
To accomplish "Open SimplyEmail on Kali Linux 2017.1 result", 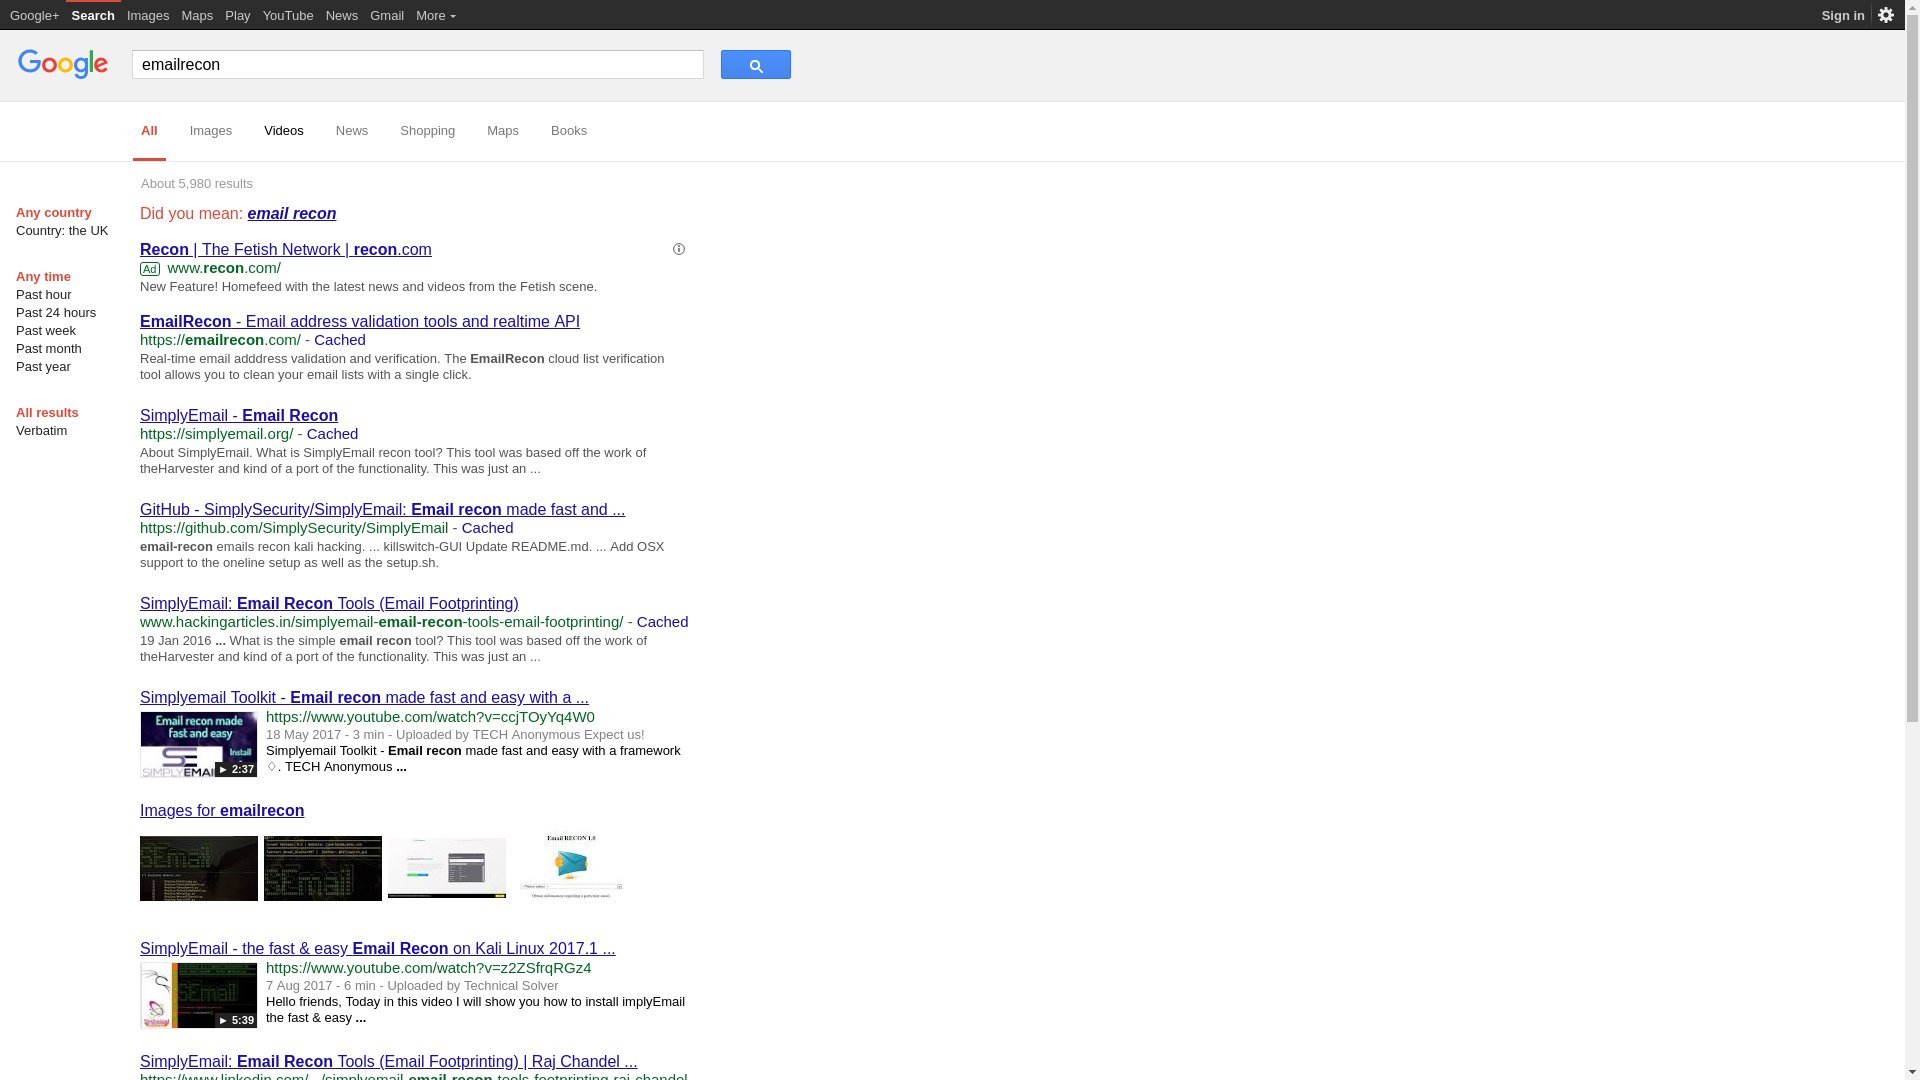I will pos(378,948).
